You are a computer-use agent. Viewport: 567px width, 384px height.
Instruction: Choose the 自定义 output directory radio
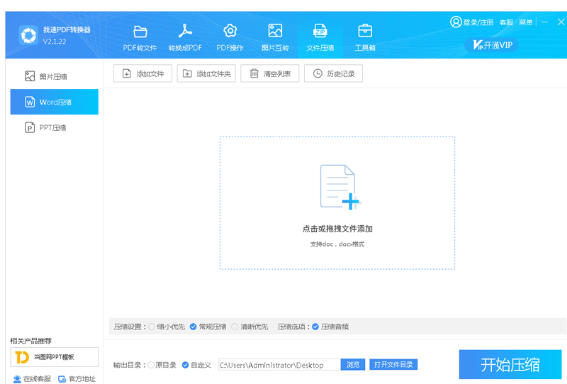tap(185, 365)
